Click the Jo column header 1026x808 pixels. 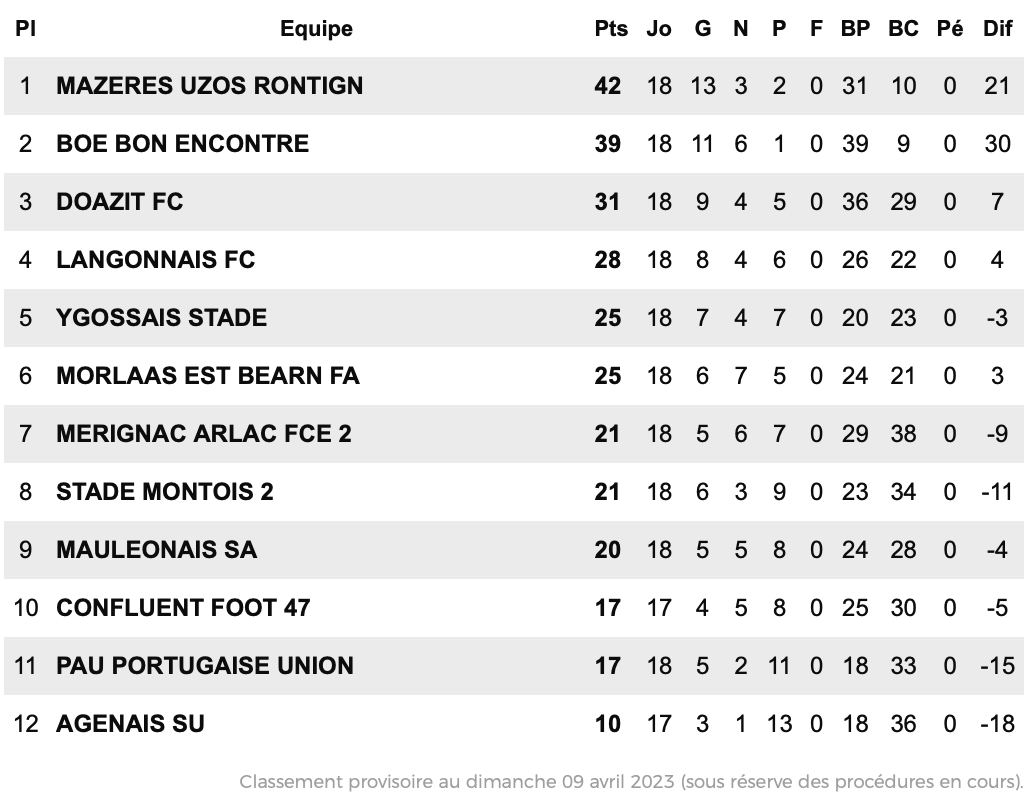(x=659, y=29)
